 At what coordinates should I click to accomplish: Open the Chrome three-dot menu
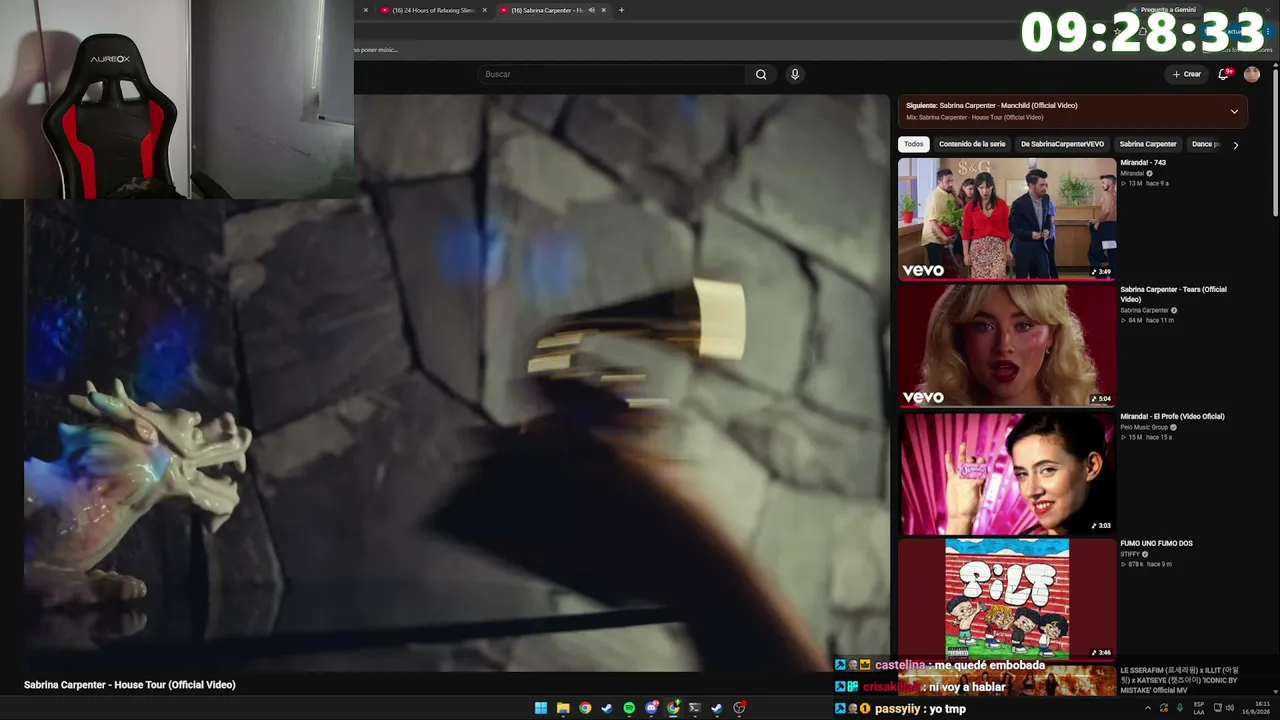(x=1269, y=31)
